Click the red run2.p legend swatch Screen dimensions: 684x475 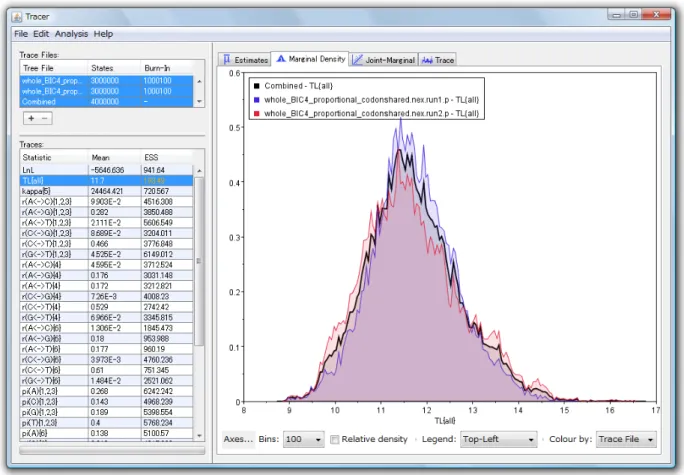257,113
